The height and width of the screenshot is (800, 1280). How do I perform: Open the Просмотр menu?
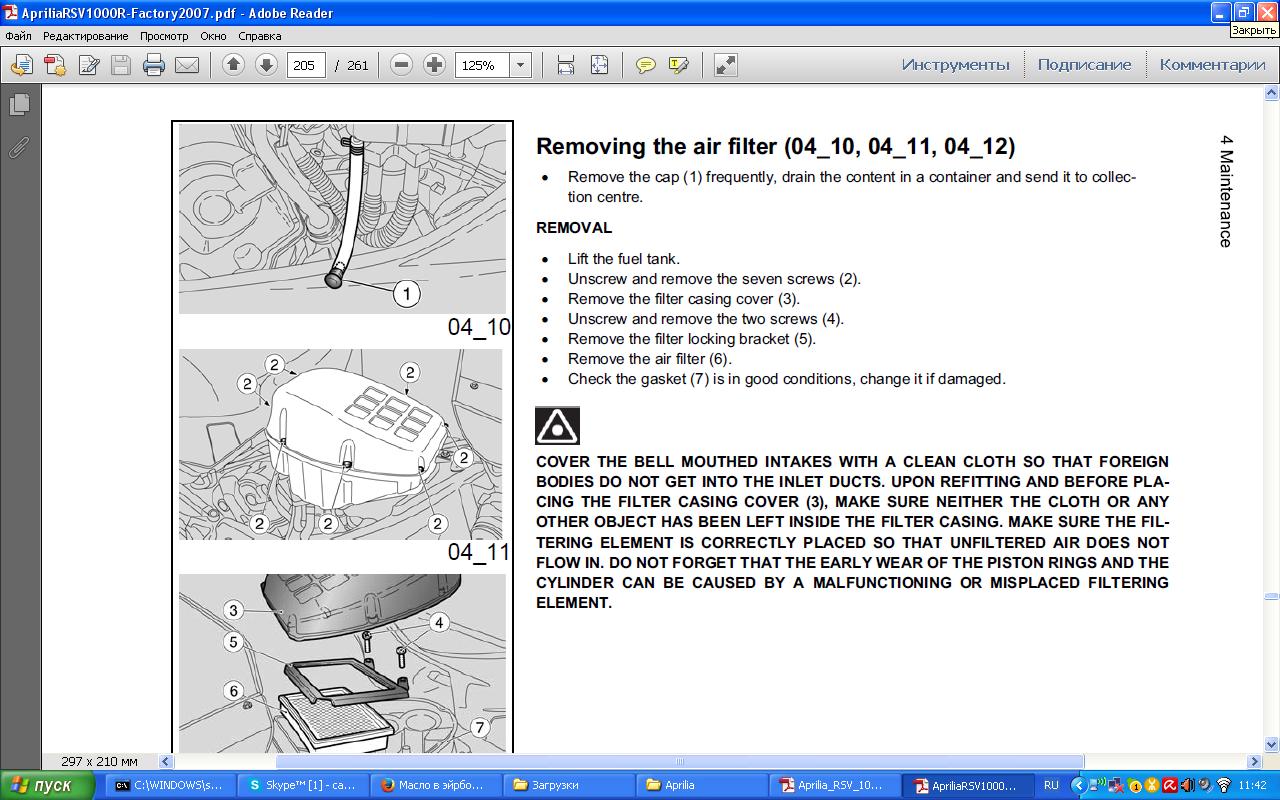[x=164, y=36]
